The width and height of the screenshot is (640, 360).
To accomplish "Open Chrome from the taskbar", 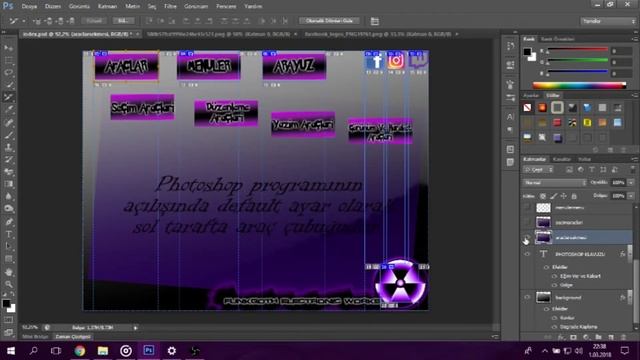I will (x=80, y=351).
